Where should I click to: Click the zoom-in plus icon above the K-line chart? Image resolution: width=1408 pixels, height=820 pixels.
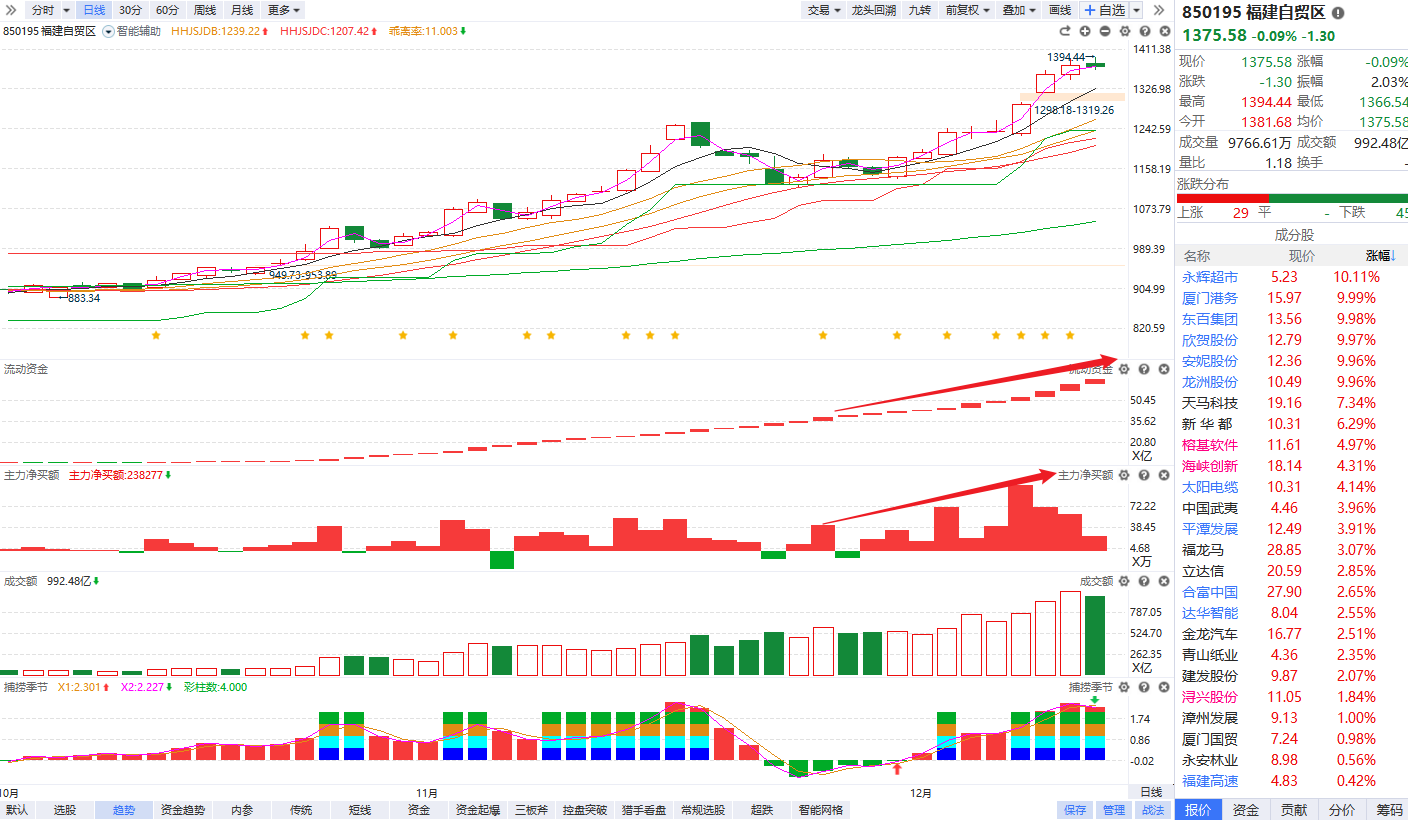click(x=1084, y=31)
